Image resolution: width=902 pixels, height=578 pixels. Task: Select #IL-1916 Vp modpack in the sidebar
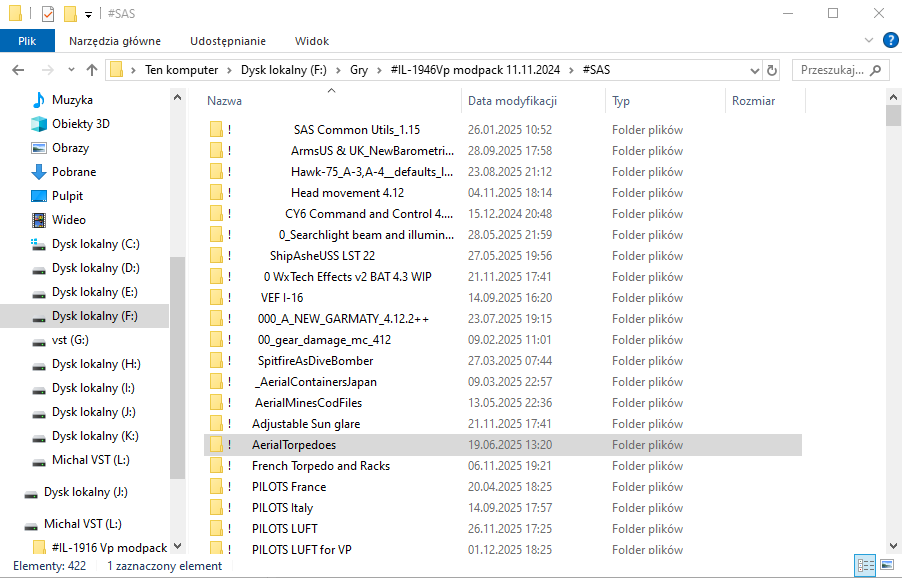tap(109, 548)
